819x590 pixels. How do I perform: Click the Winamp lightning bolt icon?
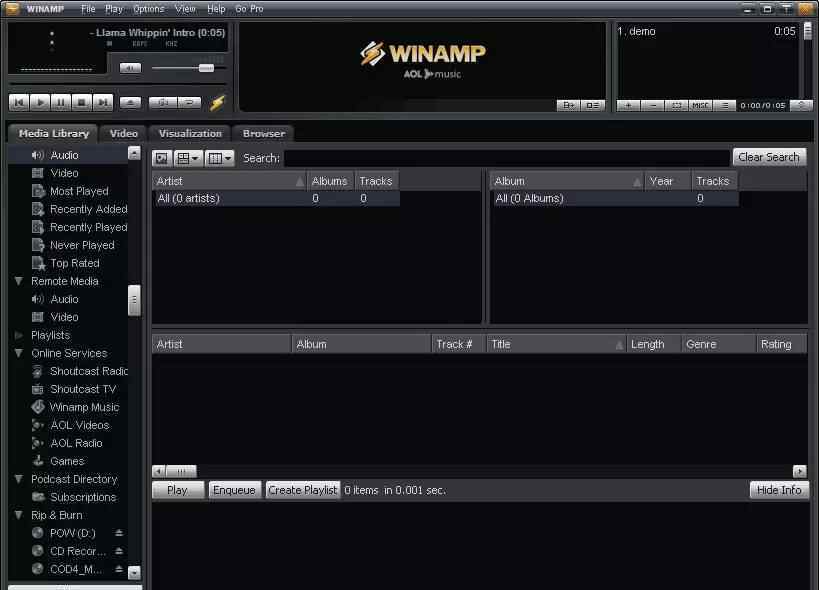pos(217,102)
